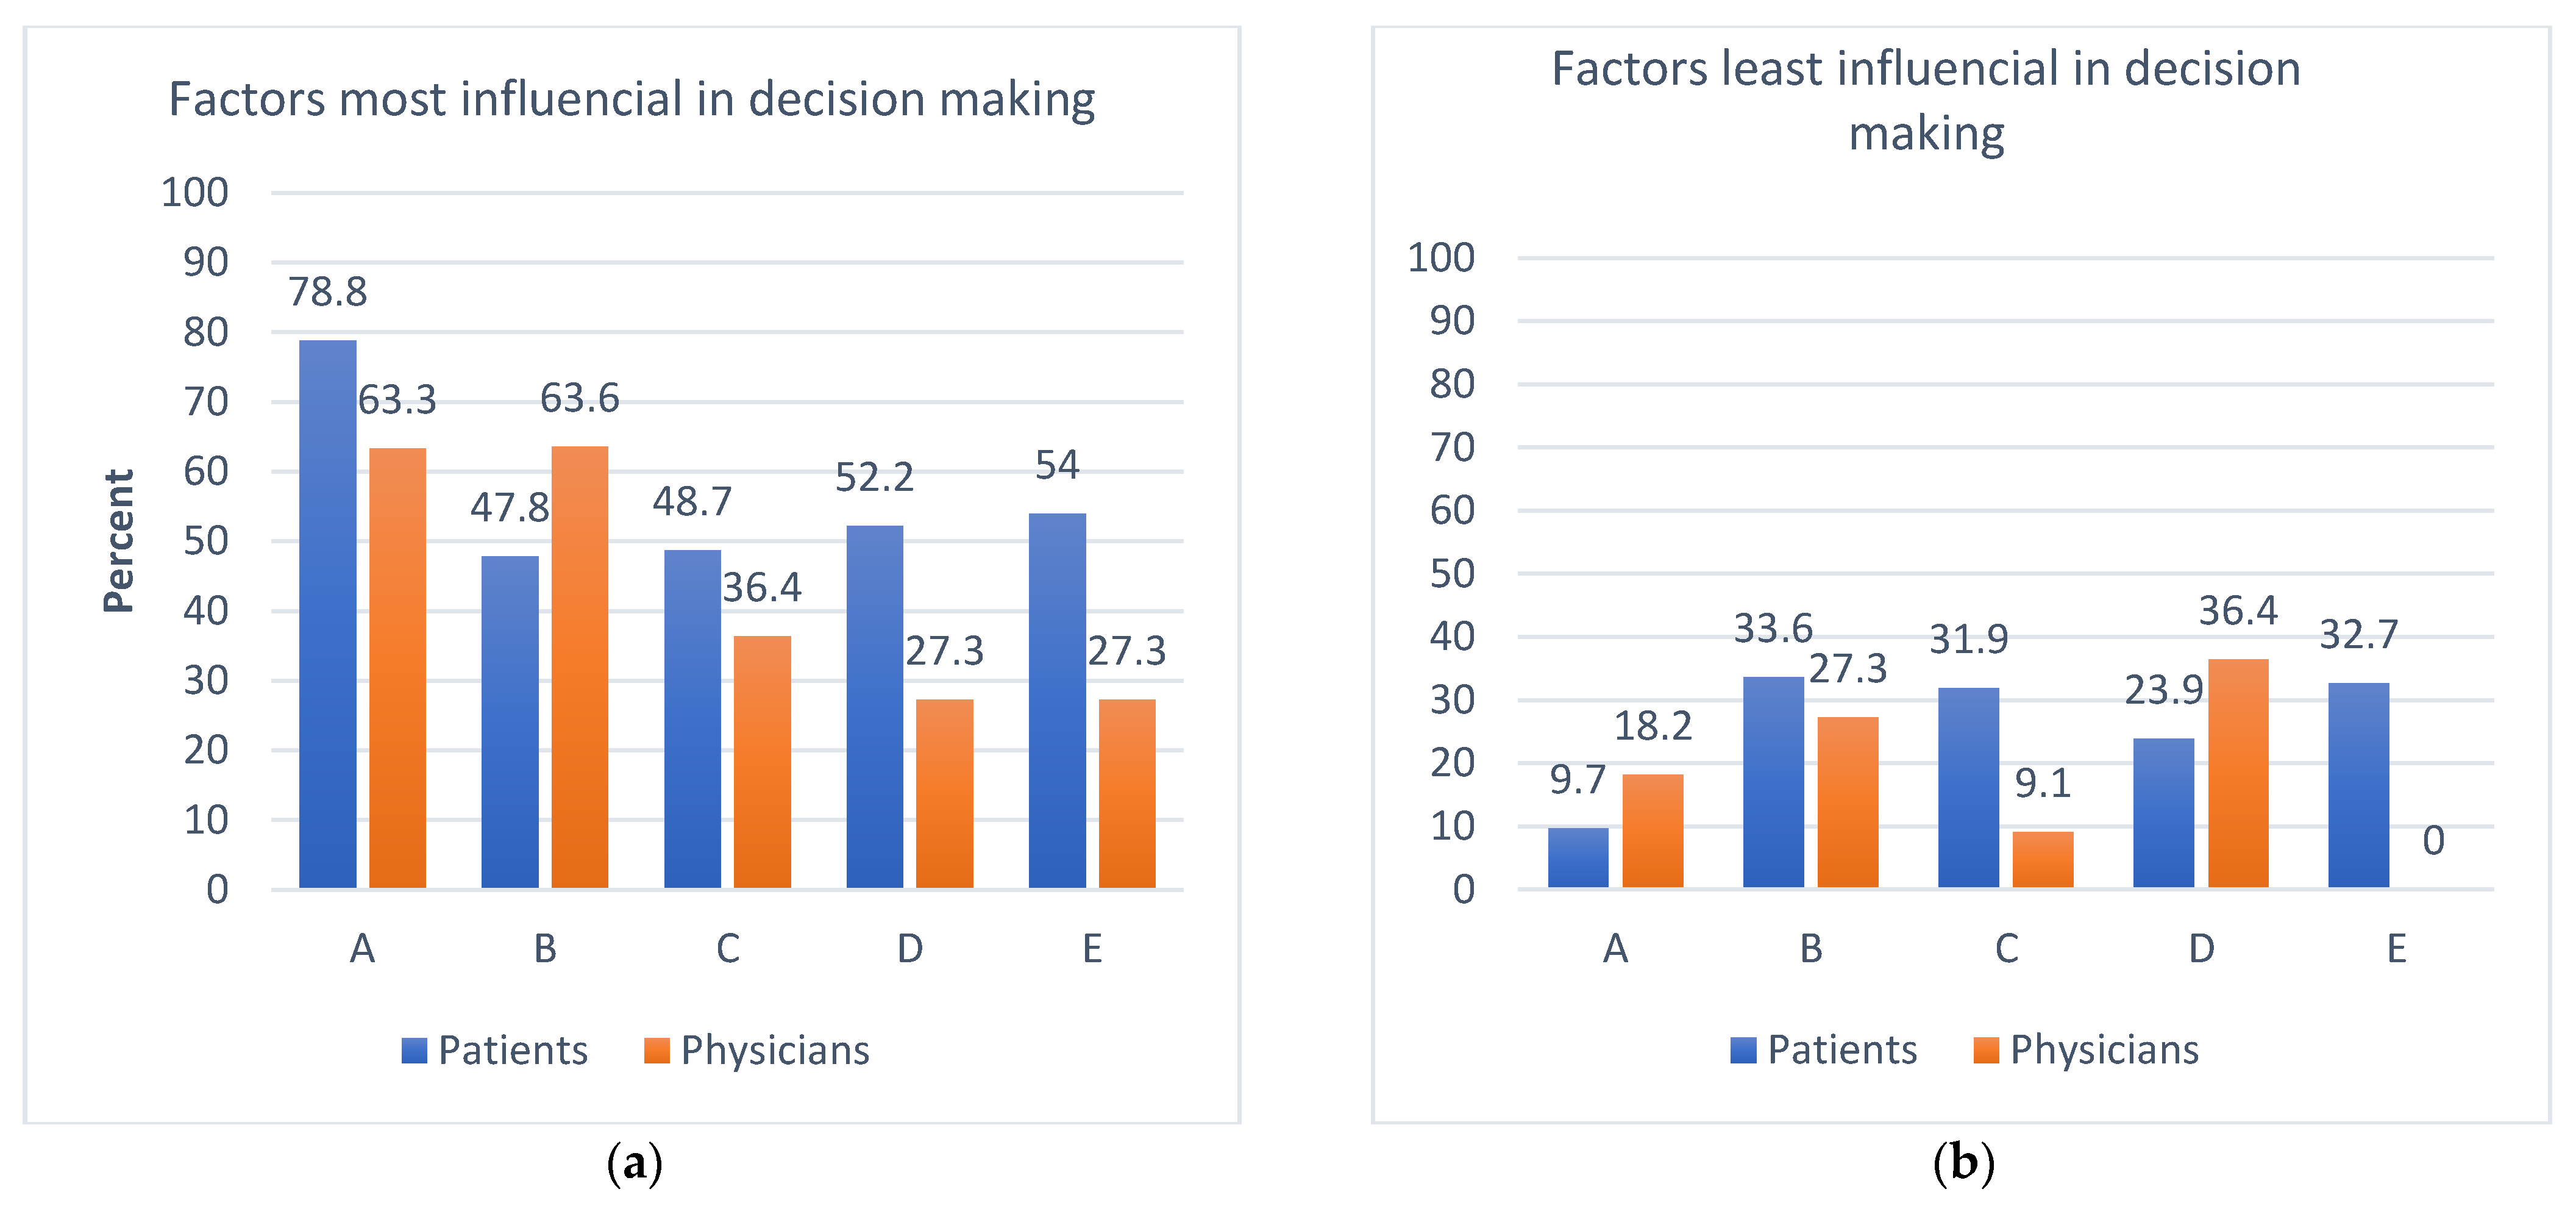Click the Physicians legend text in chart (b)
This screenshot has width=2576, height=1211.
(2105, 1050)
